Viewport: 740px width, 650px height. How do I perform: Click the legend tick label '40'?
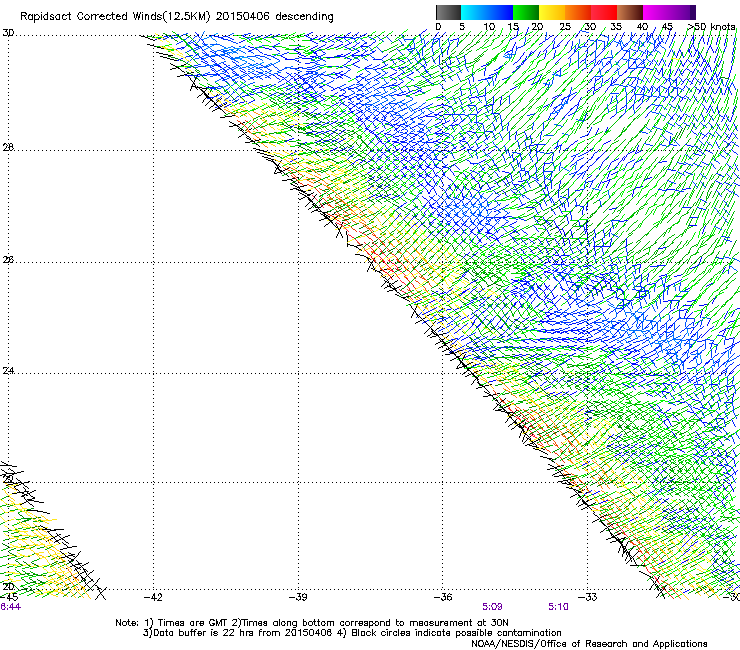click(x=642, y=27)
